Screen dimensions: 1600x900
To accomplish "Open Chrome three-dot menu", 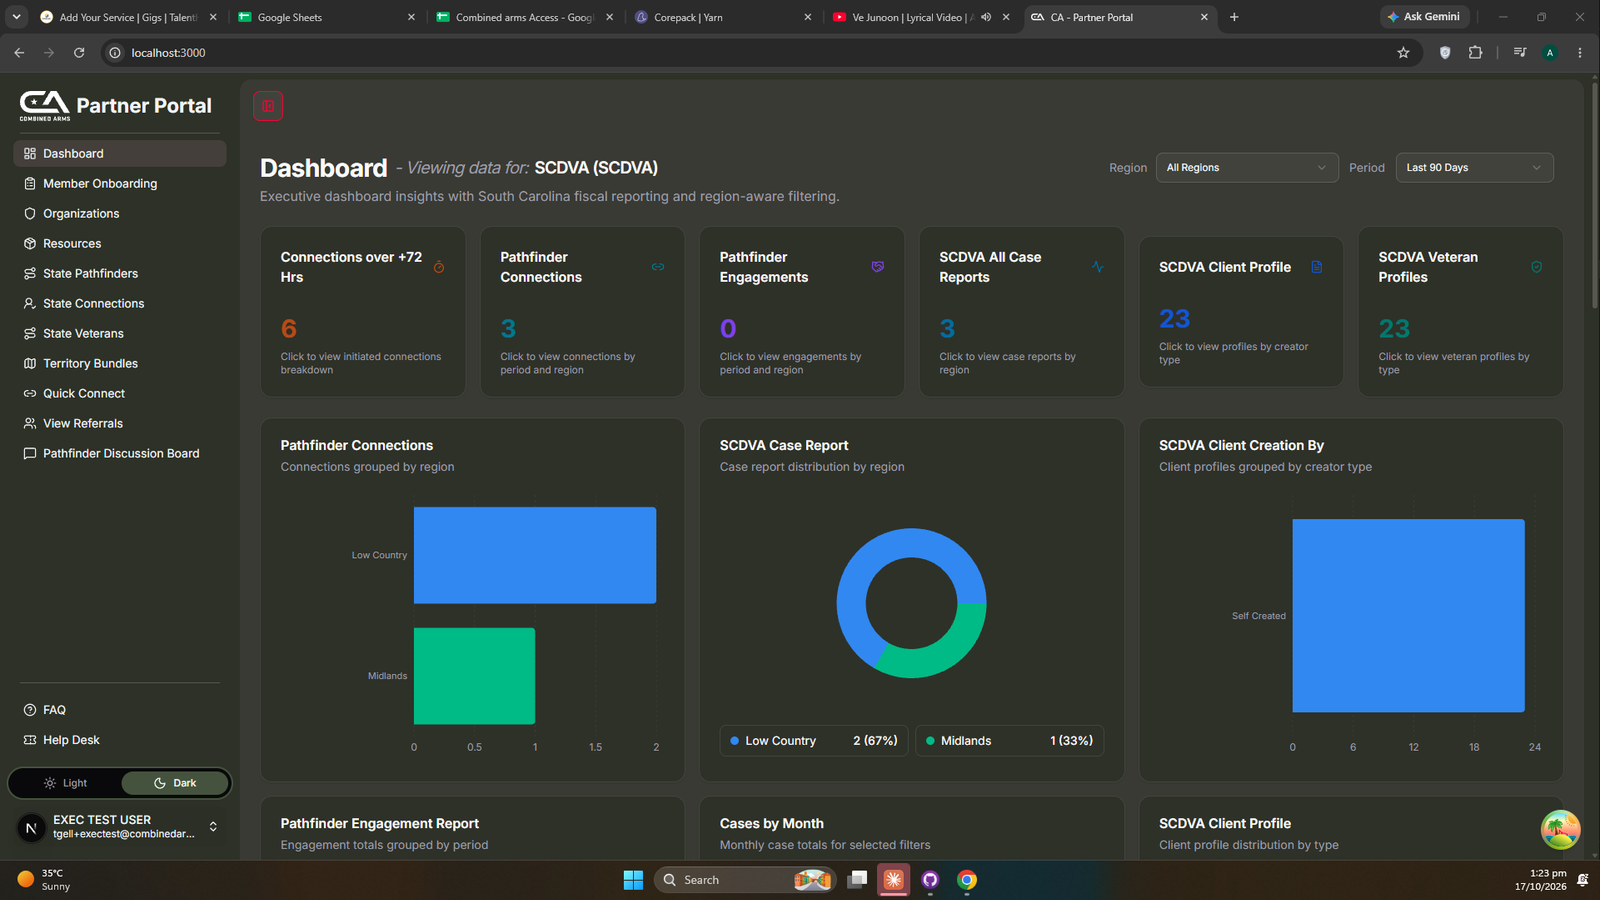I will pyautogui.click(x=1580, y=53).
